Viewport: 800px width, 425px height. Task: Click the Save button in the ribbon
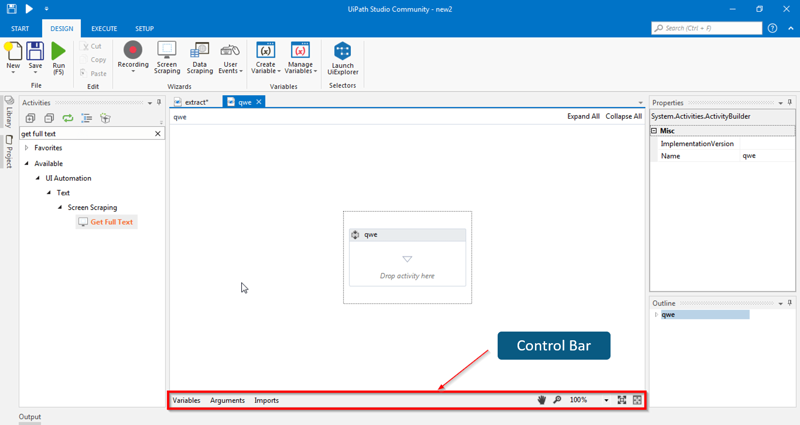pos(35,58)
